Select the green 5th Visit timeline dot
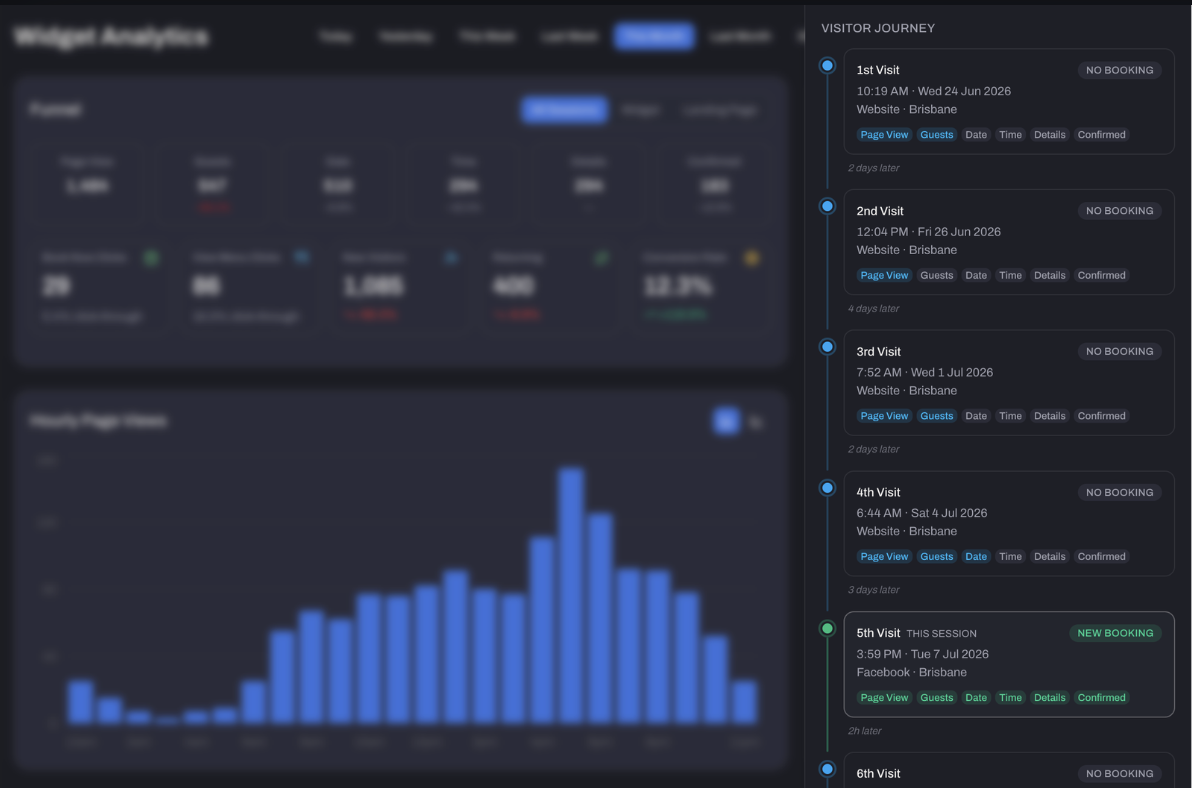 click(x=827, y=628)
